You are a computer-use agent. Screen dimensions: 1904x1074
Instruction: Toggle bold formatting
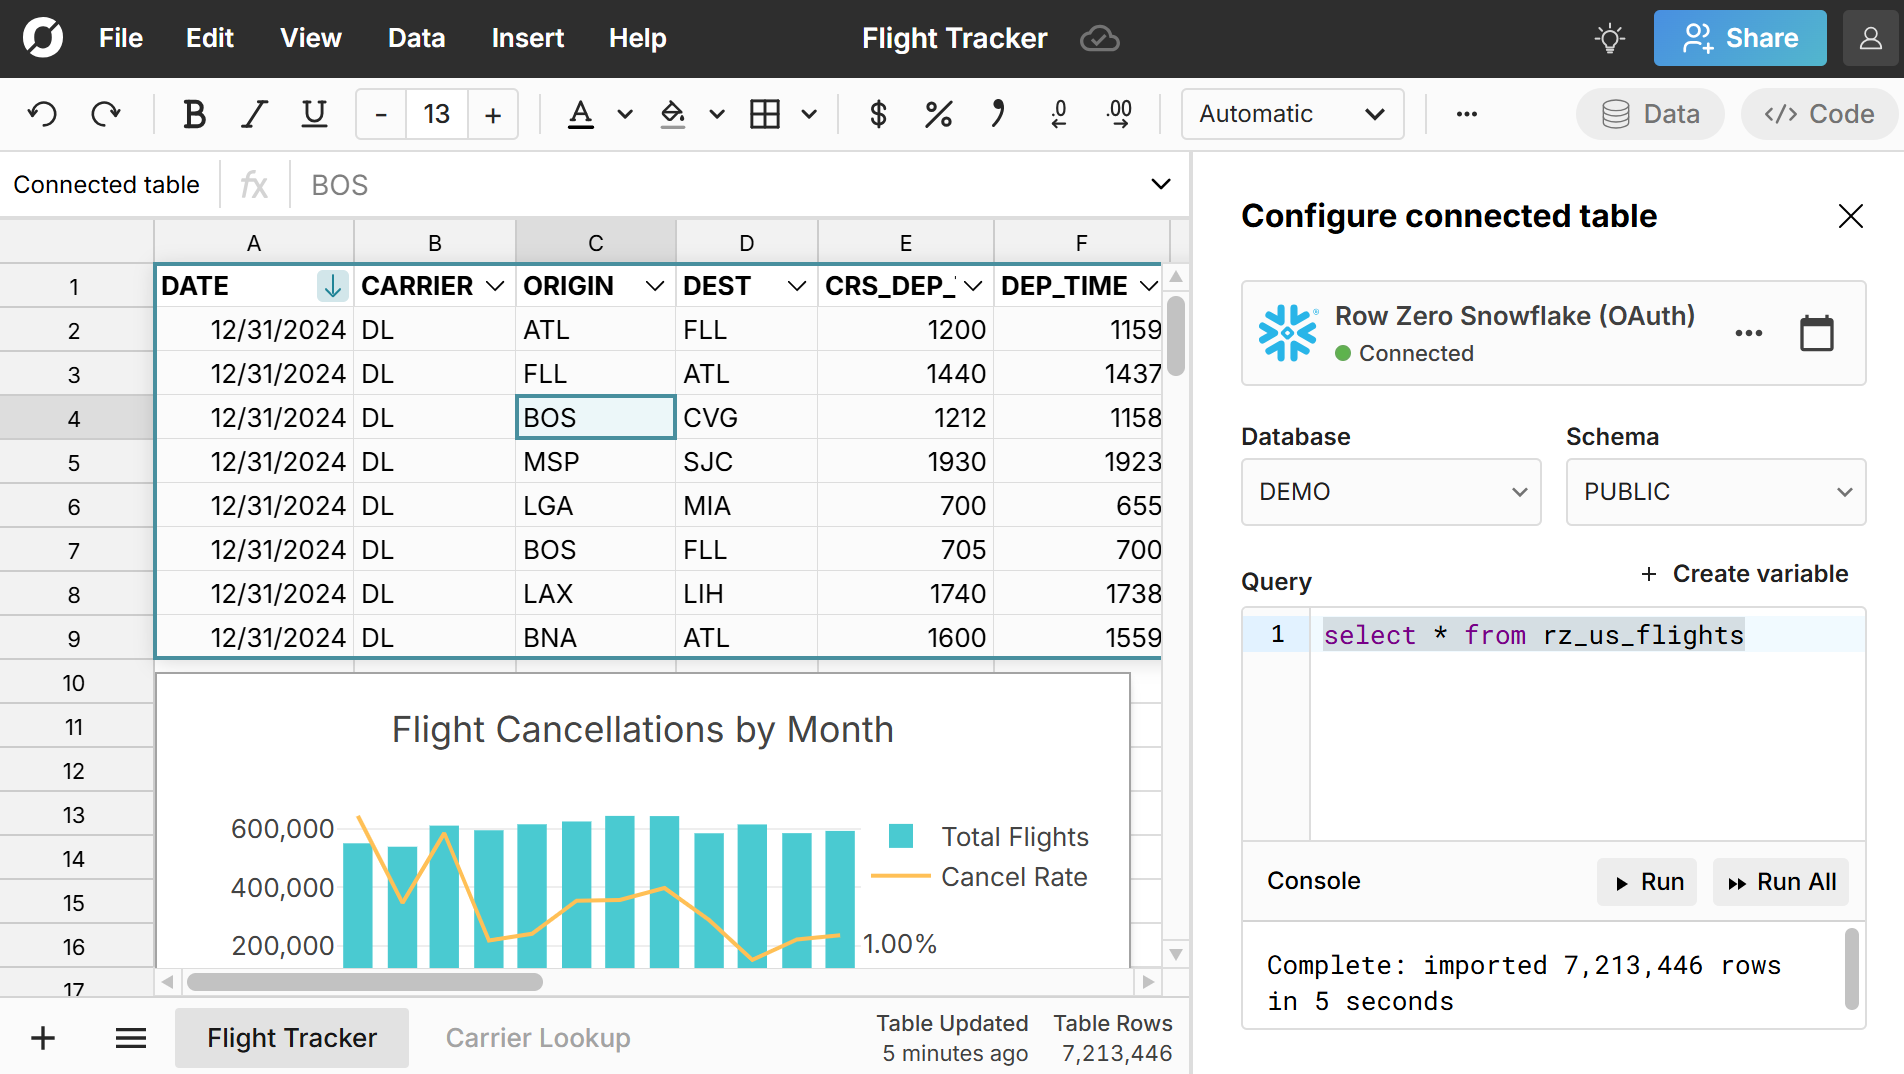(194, 114)
